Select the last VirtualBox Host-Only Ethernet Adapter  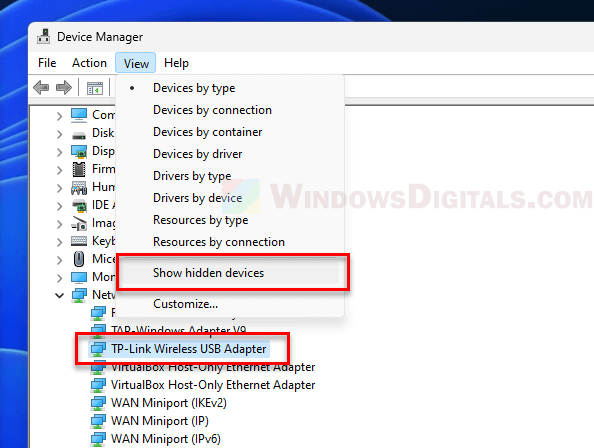click(x=213, y=385)
